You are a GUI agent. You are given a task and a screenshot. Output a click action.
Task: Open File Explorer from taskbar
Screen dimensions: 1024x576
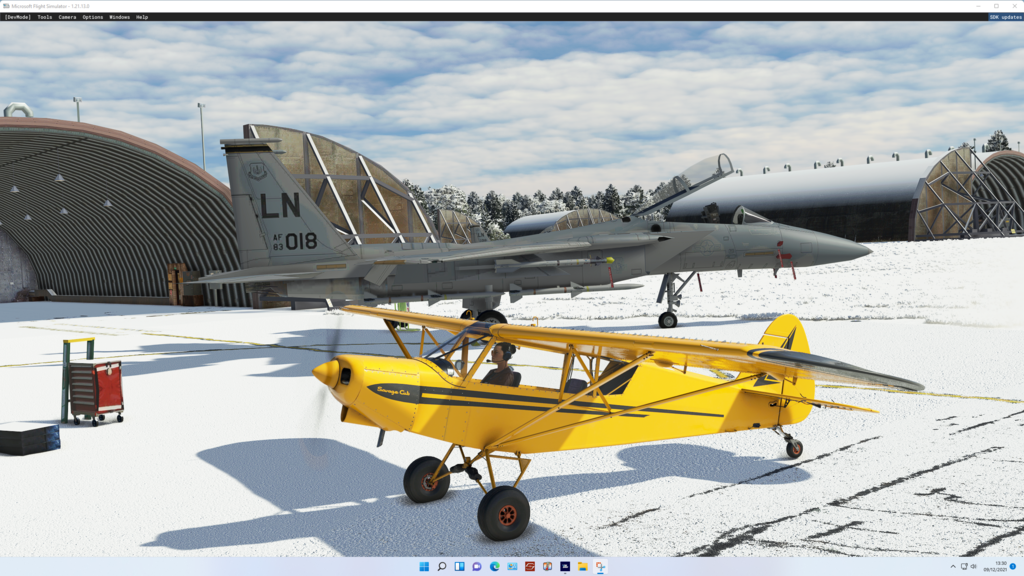click(583, 566)
